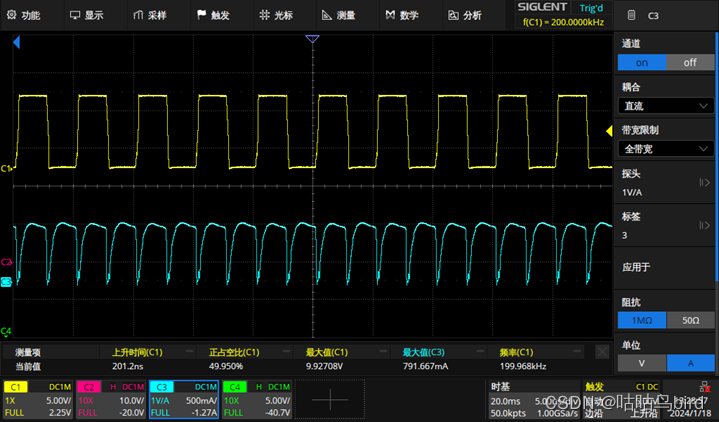The image size is (719, 422).
Task: Open the 时基 timebase settings box
Action: pos(533,400)
